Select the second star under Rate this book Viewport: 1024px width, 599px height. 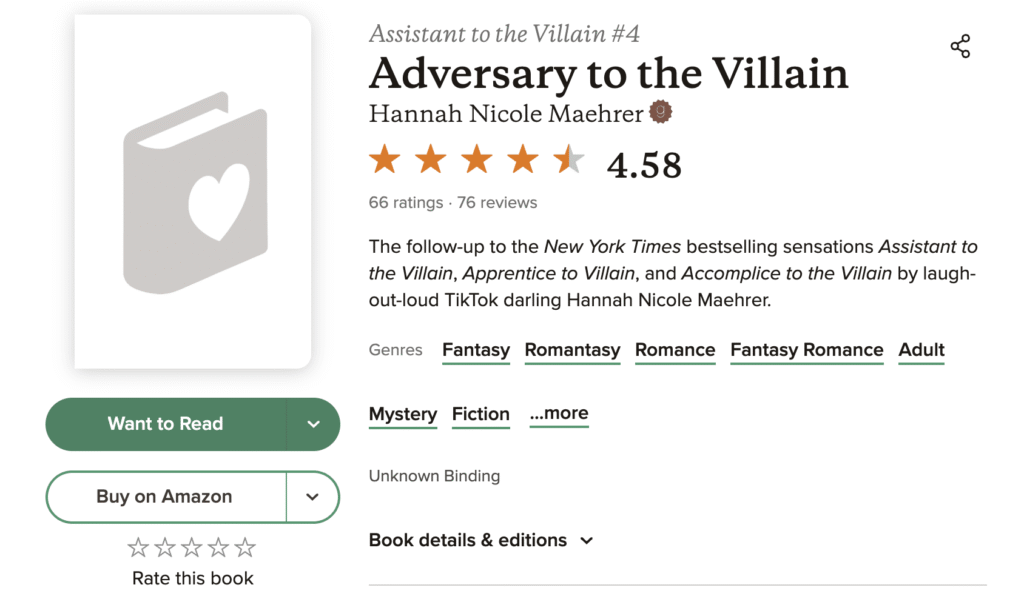166,547
